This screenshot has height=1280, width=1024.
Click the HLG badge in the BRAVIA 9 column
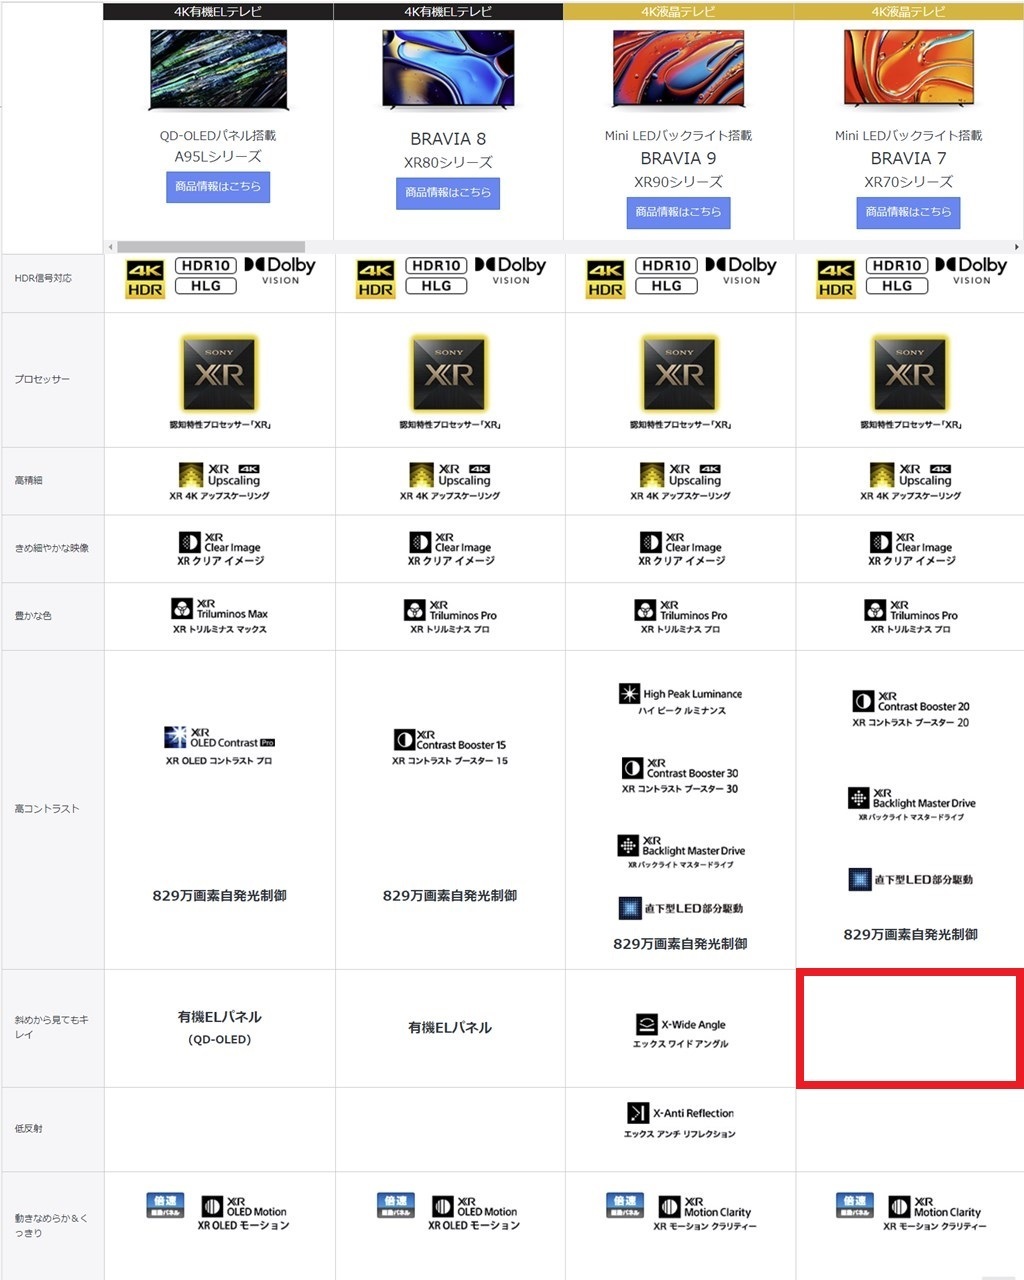click(x=666, y=286)
